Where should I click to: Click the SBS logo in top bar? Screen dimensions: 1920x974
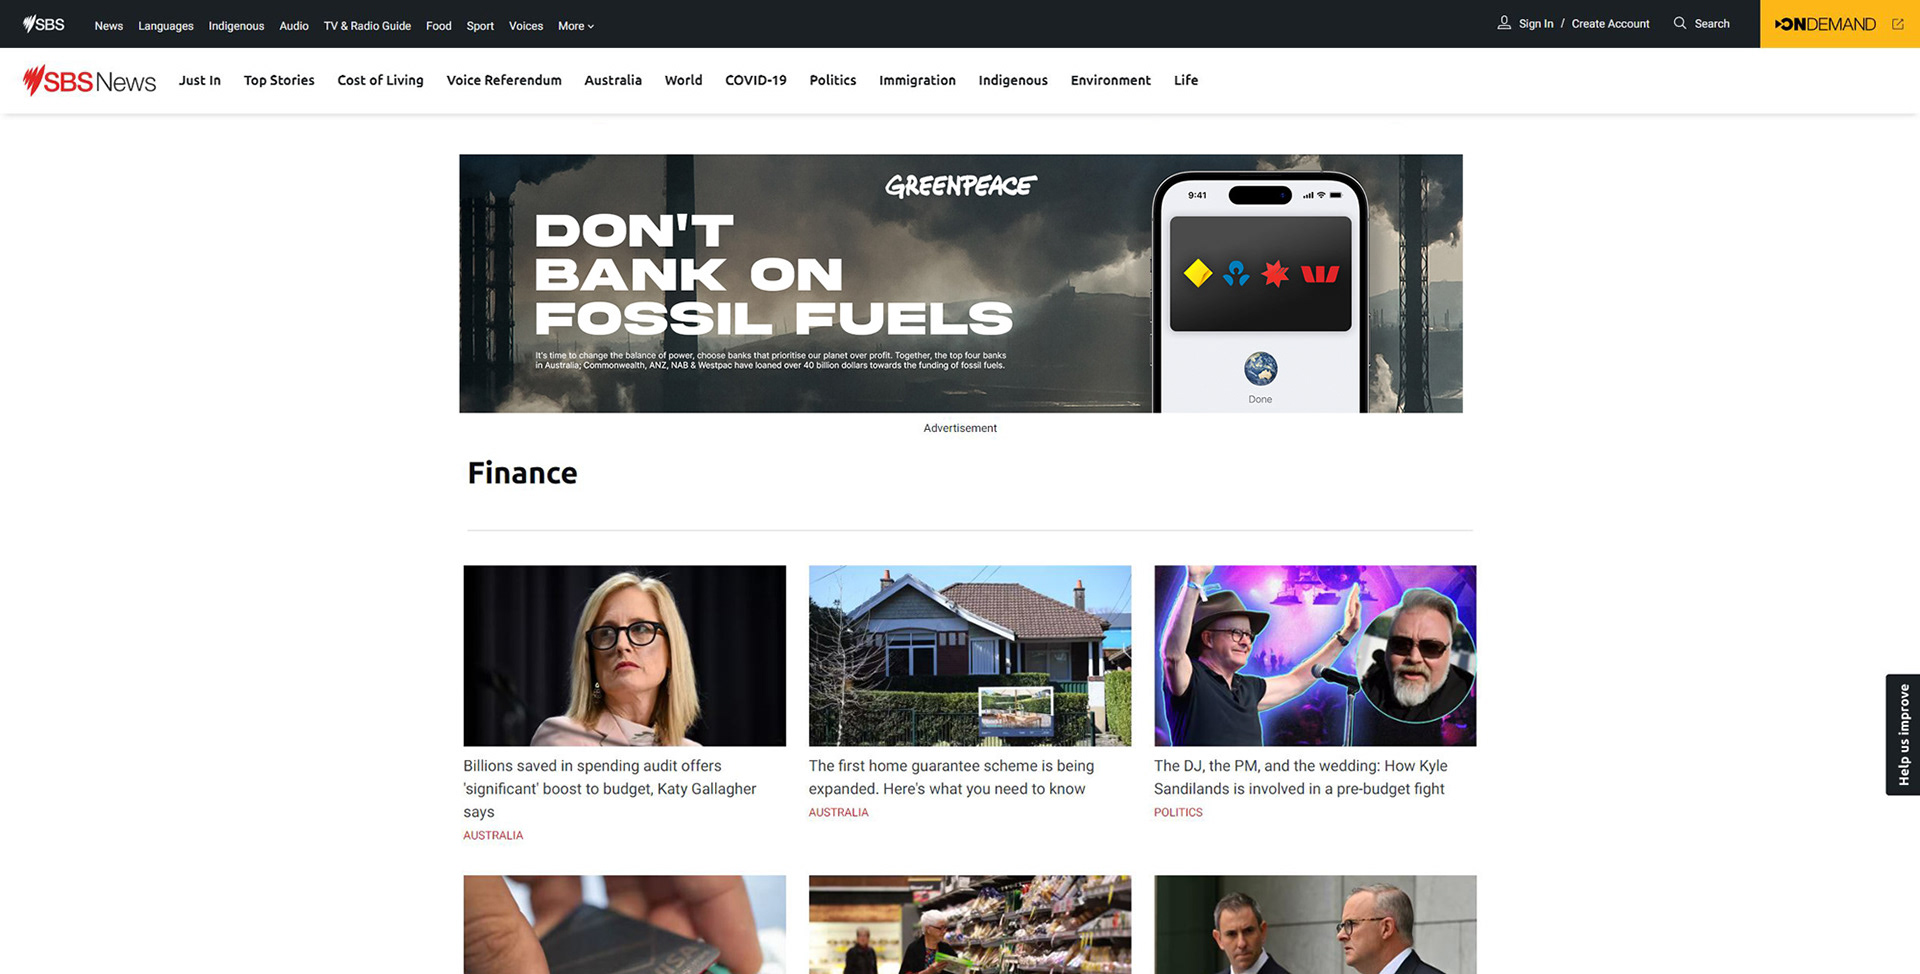click(x=43, y=24)
